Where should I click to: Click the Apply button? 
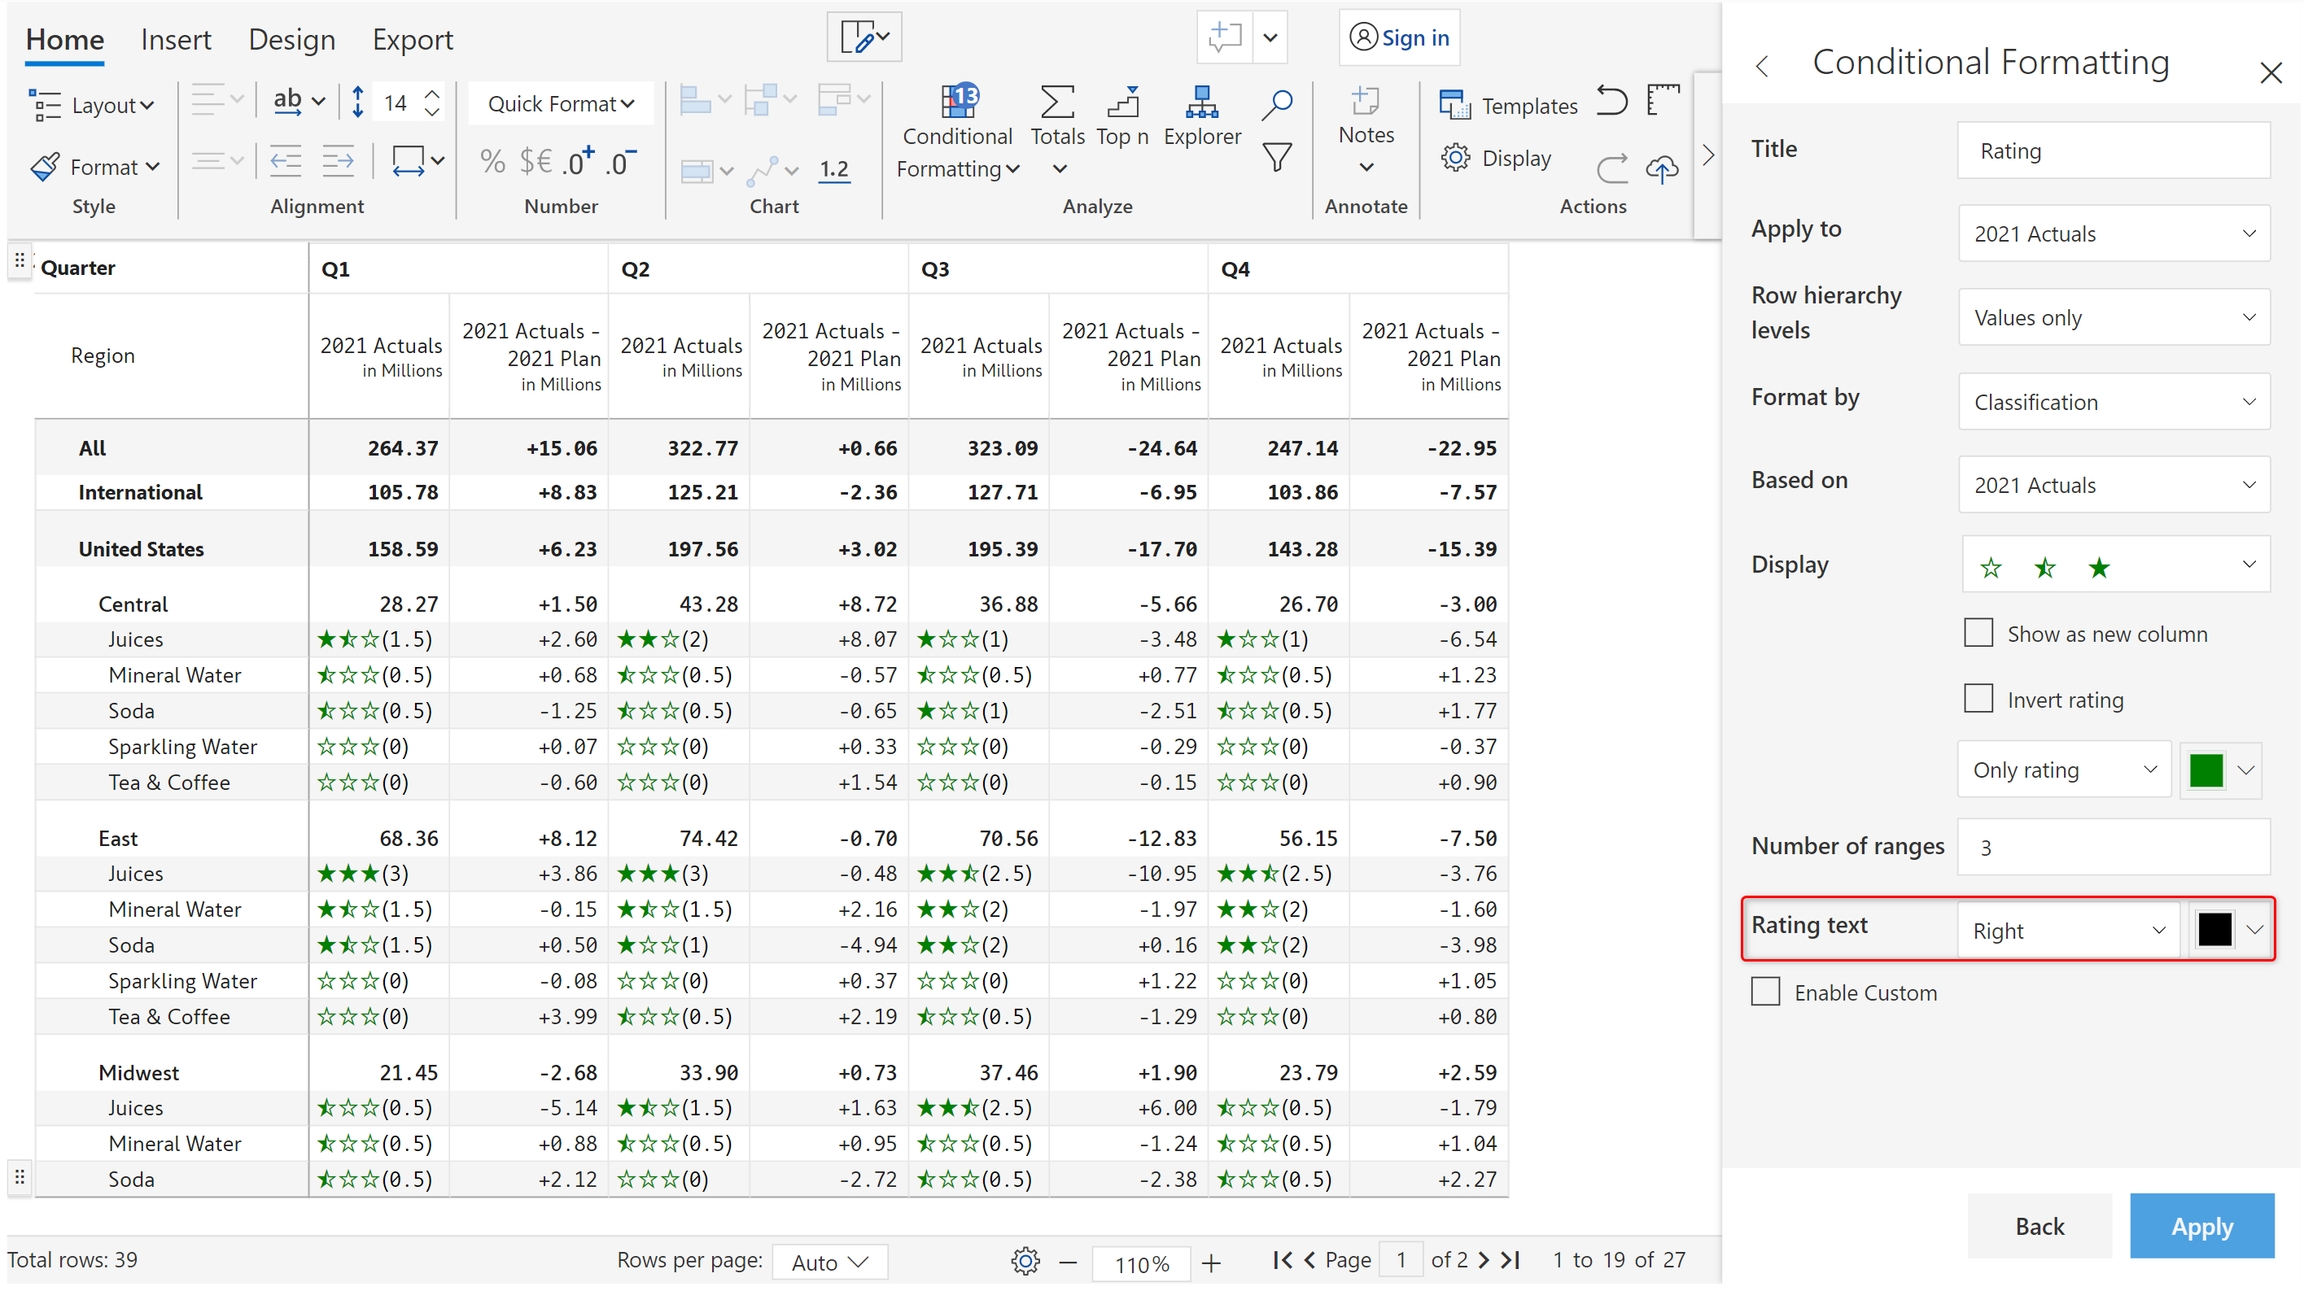coord(2201,1226)
